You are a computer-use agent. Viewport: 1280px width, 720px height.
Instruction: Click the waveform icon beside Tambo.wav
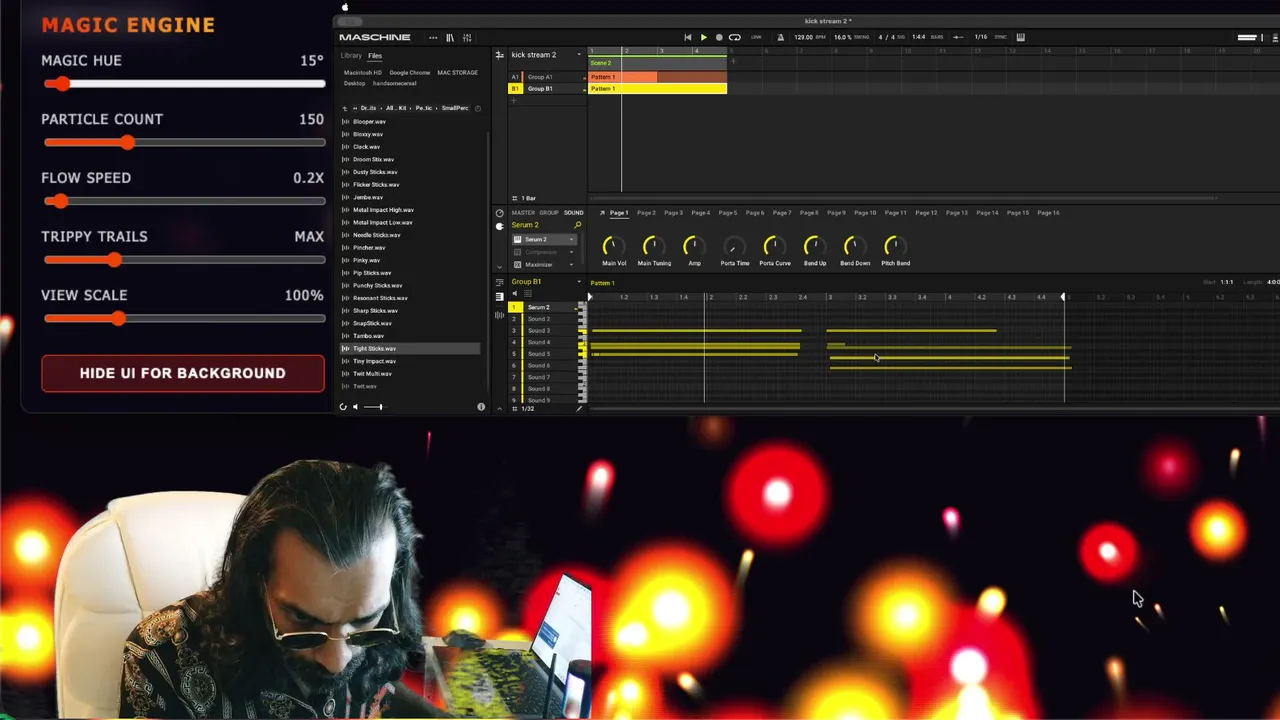pos(345,336)
